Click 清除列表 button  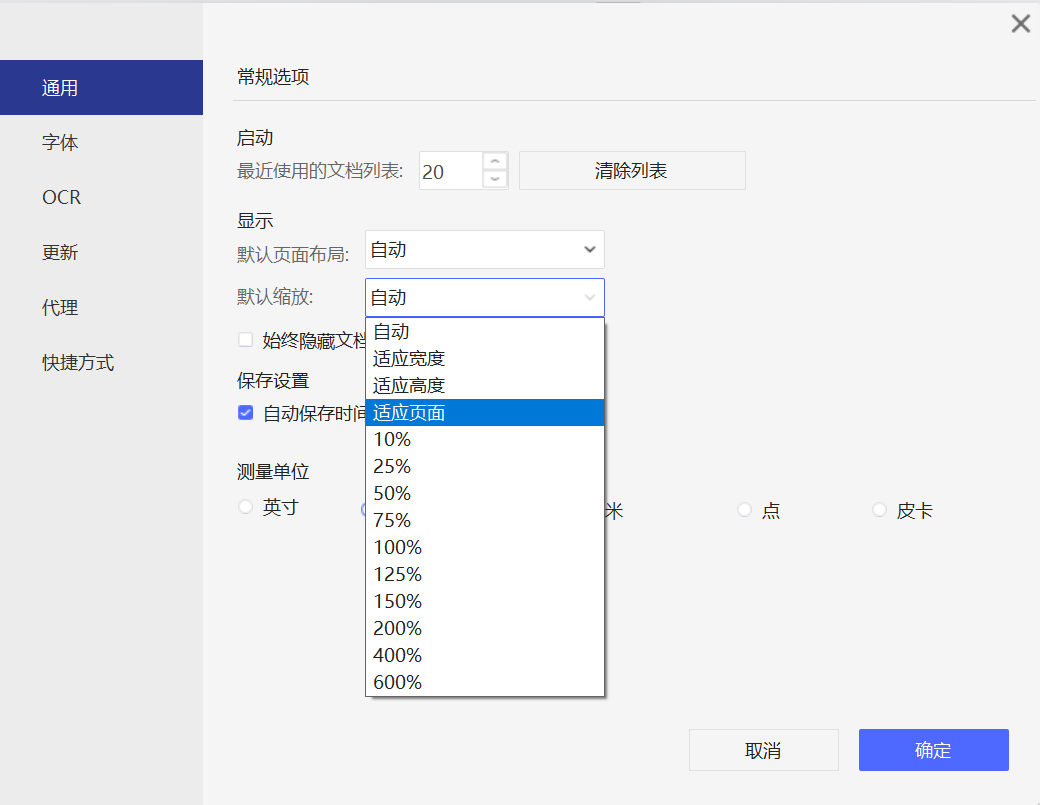click(x=631, y=171)
